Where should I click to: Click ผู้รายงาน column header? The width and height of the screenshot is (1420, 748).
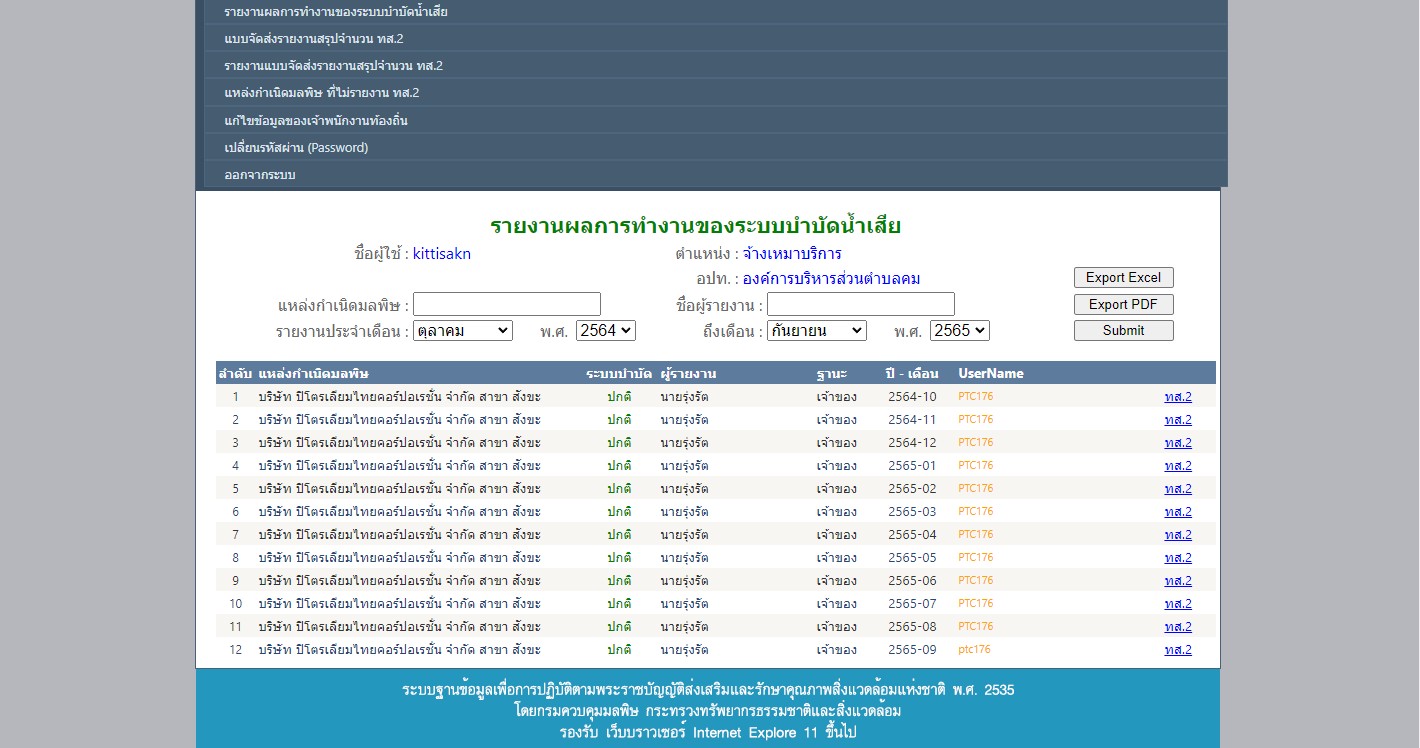click(x=688, y=373)
